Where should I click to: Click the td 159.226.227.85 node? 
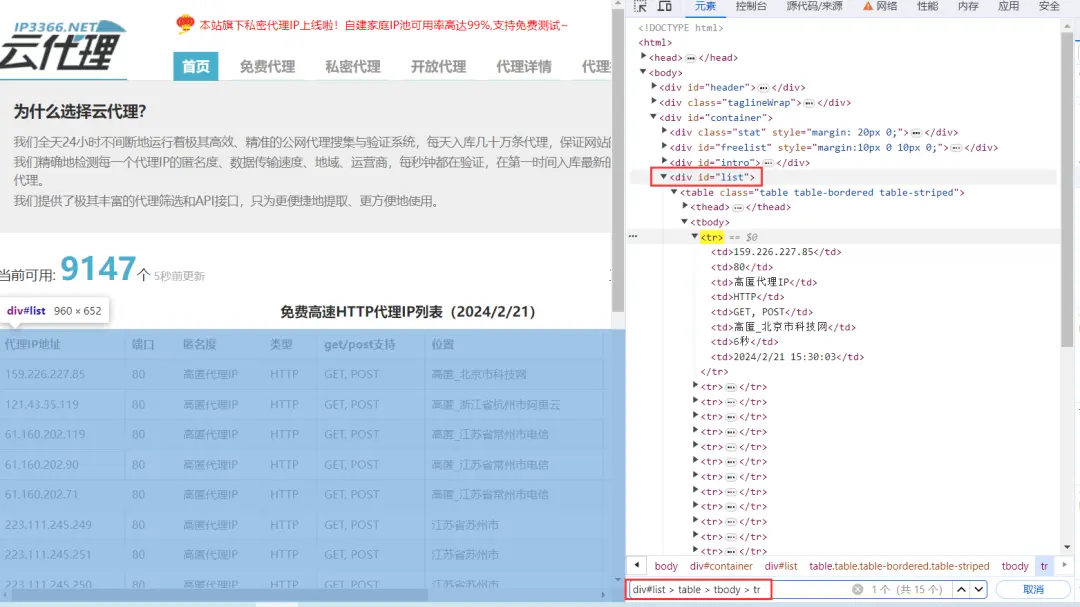(776, 252)
